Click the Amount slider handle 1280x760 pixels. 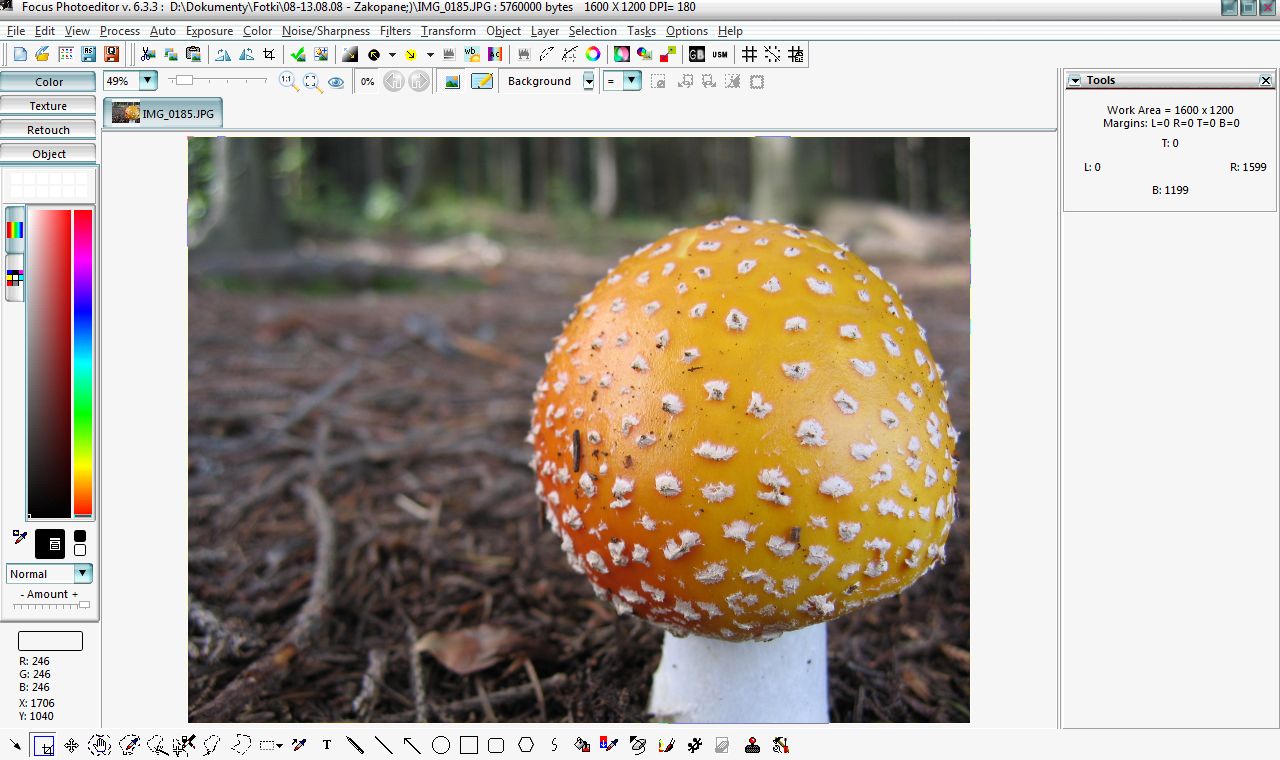tap(84, 605)
